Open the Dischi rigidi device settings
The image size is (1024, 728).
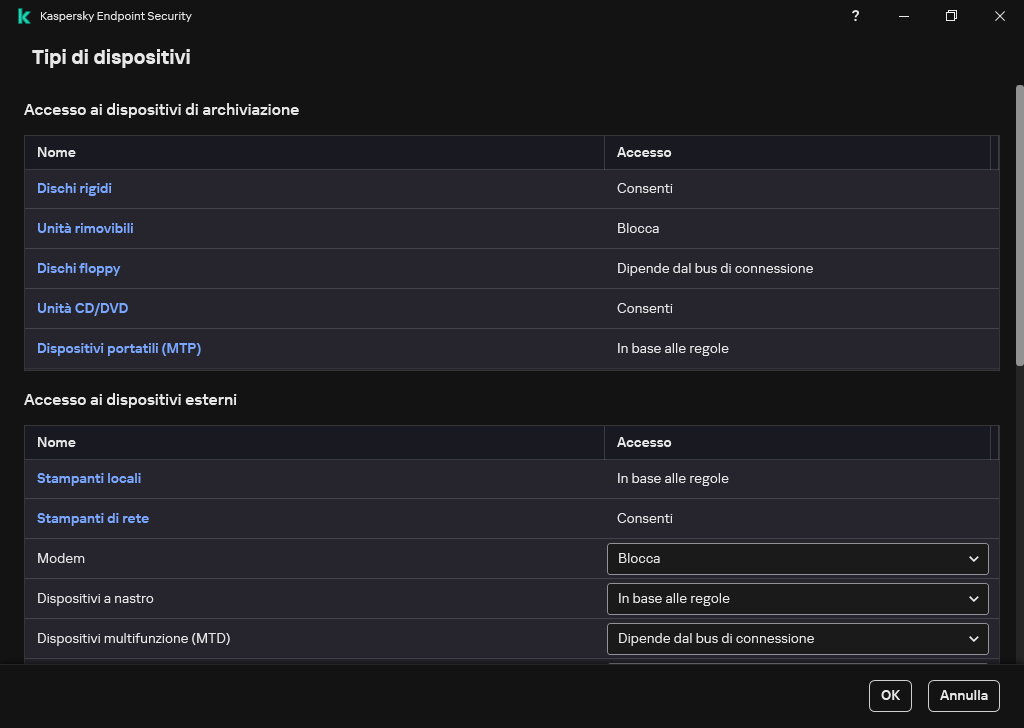(x=74, y=188)
